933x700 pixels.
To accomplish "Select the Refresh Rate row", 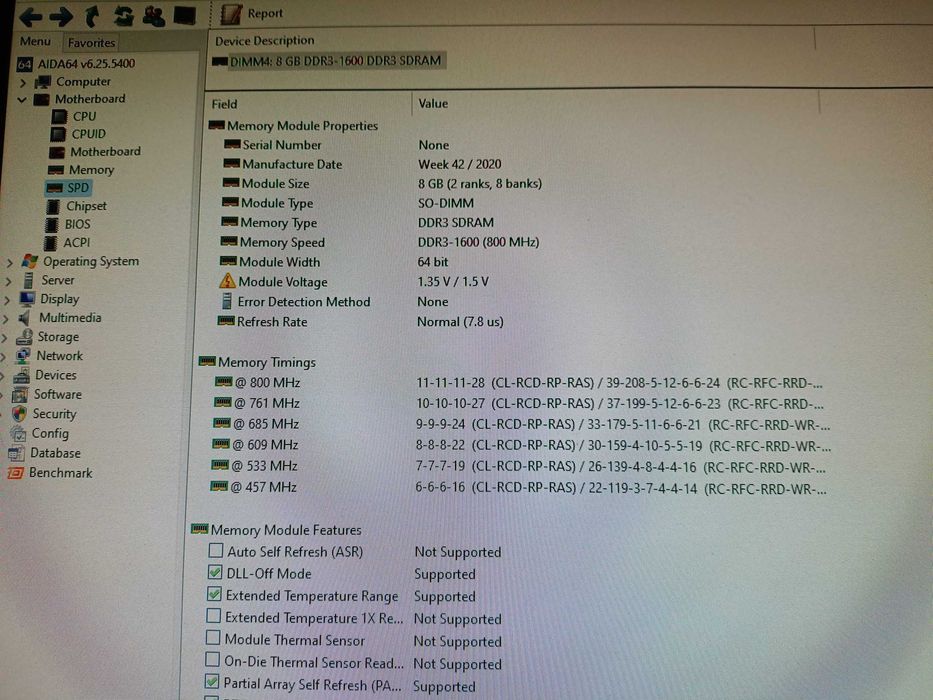I will (x=361, y=322).
